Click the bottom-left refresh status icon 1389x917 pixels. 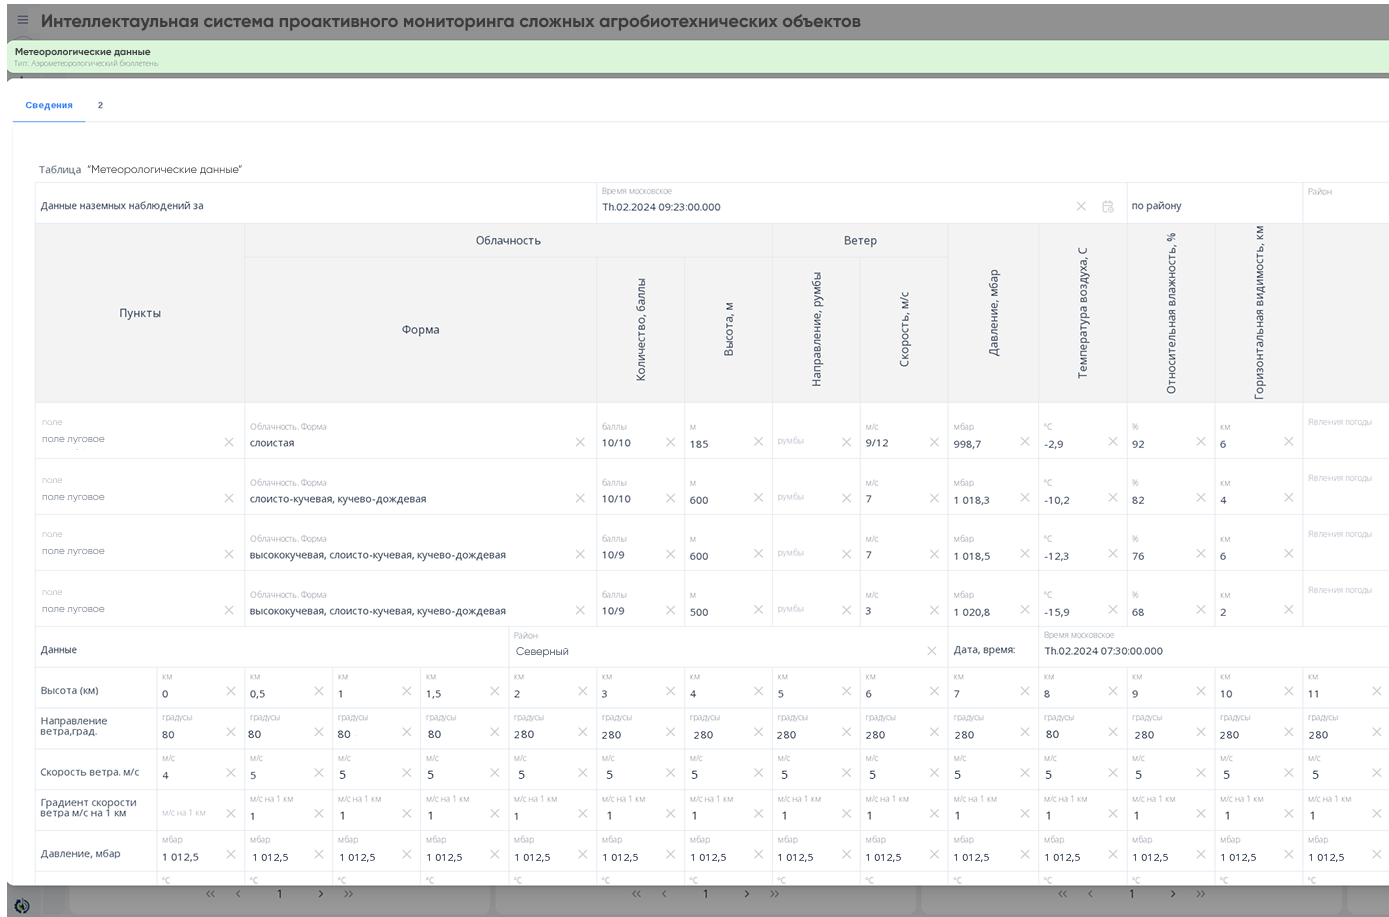click(22, 906)
